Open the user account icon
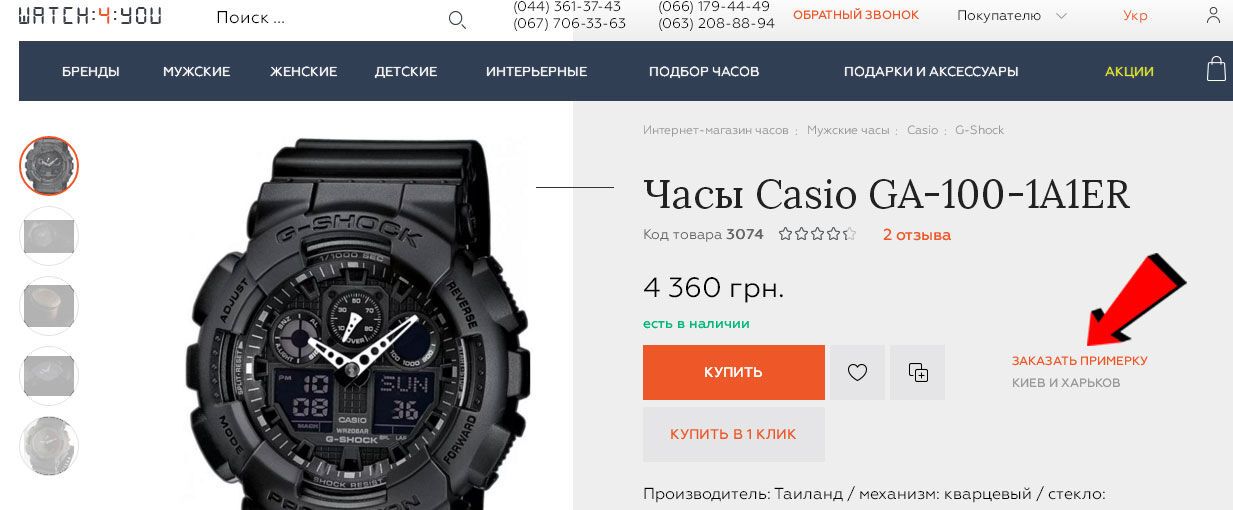 [1213, 15]
